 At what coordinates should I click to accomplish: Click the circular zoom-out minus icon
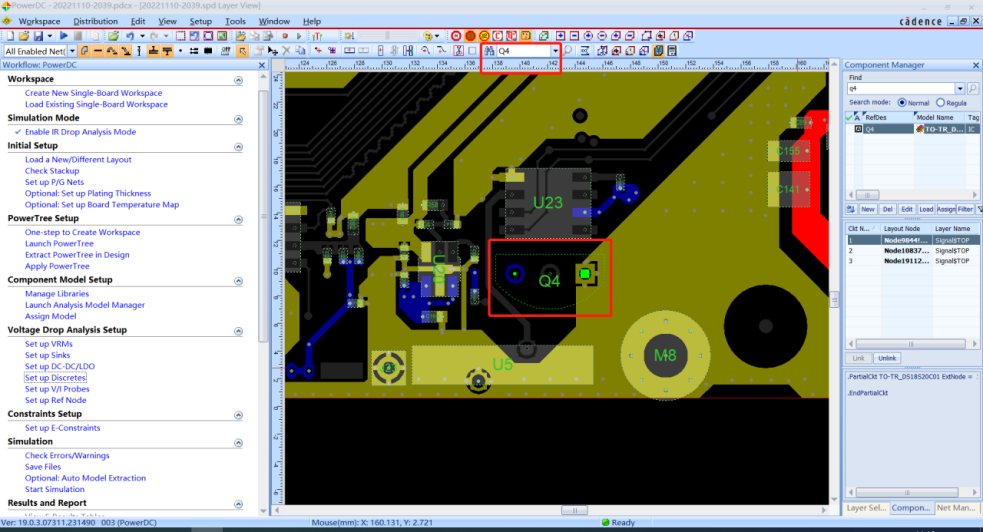point(602,36)
